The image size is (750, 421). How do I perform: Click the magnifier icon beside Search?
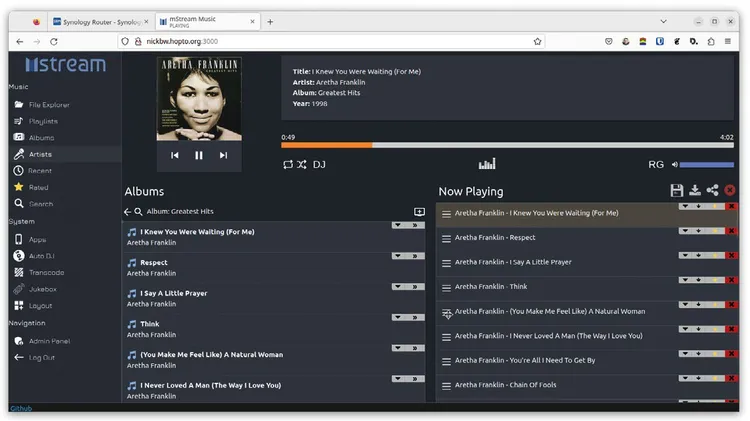pyautogui.click(x=19, y=203)
